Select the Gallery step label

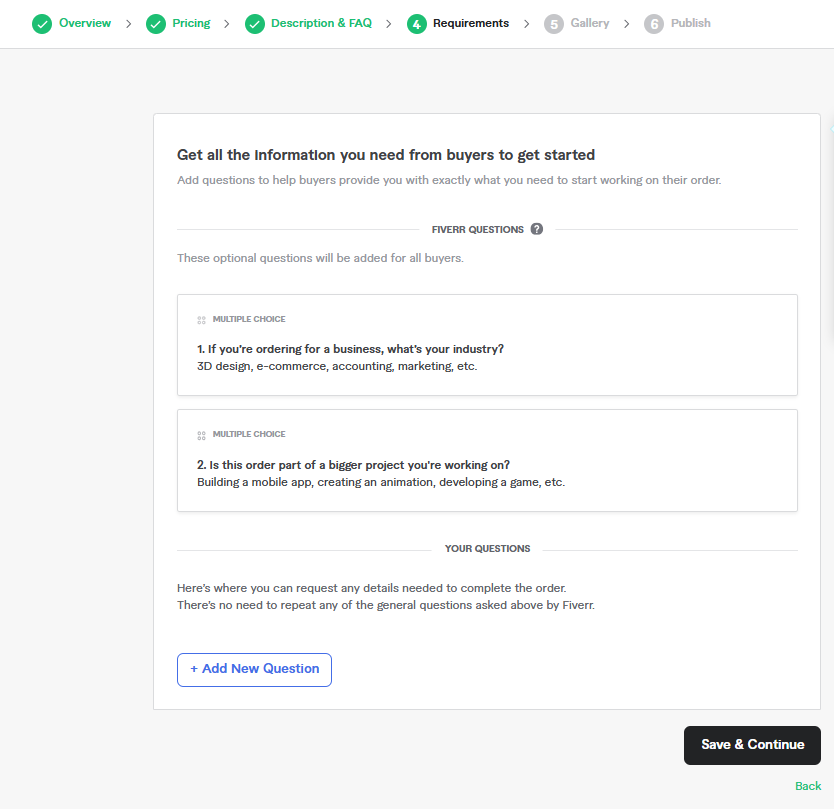(590, 23)
